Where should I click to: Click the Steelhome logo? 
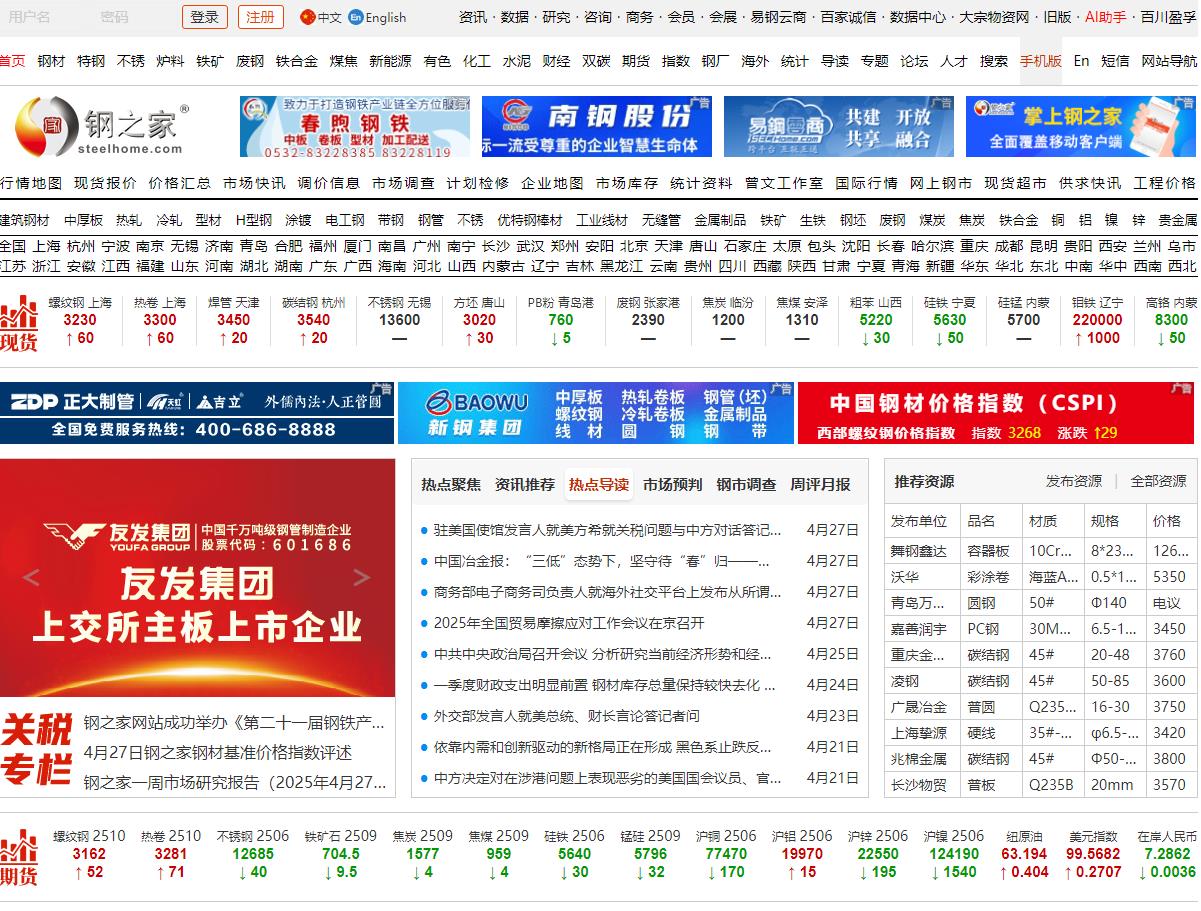100,127
